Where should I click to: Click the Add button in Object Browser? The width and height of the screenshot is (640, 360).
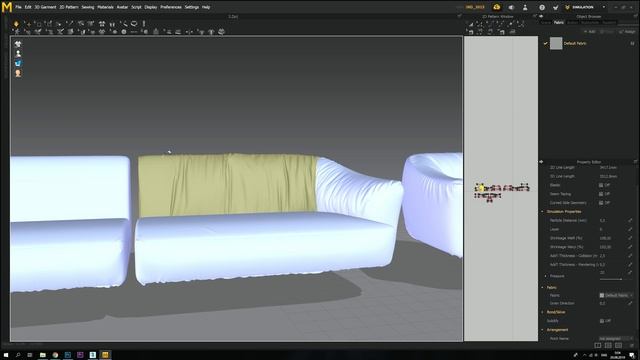[x=590, y=31]
